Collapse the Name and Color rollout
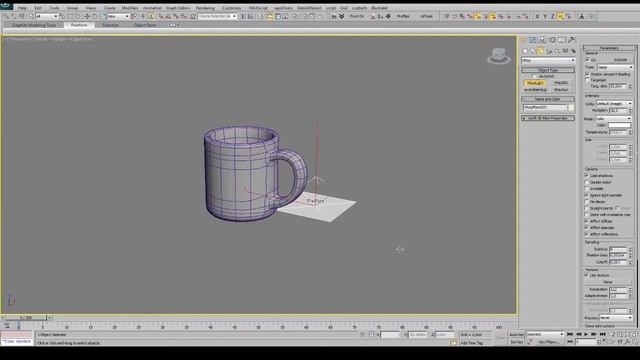 tap(548, 99)
